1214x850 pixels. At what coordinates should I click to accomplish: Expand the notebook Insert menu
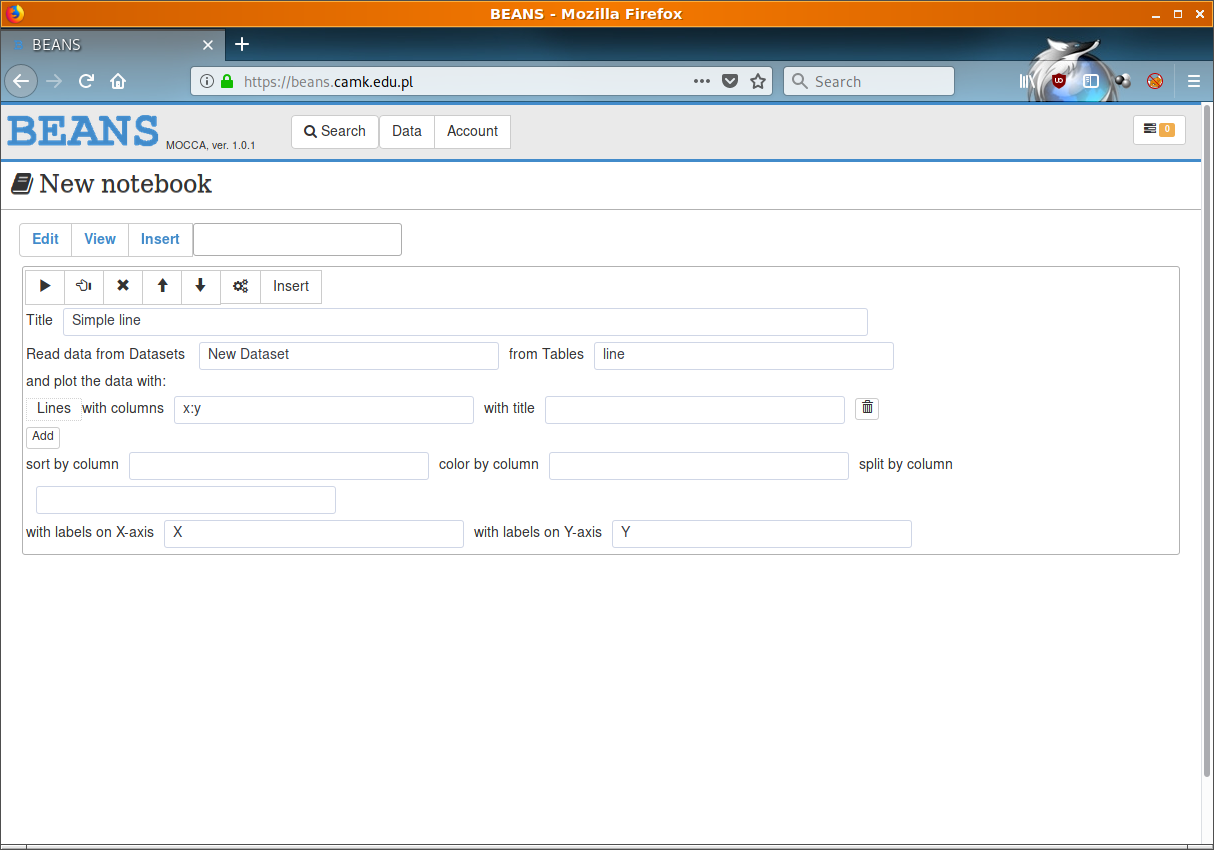(160, 239)
